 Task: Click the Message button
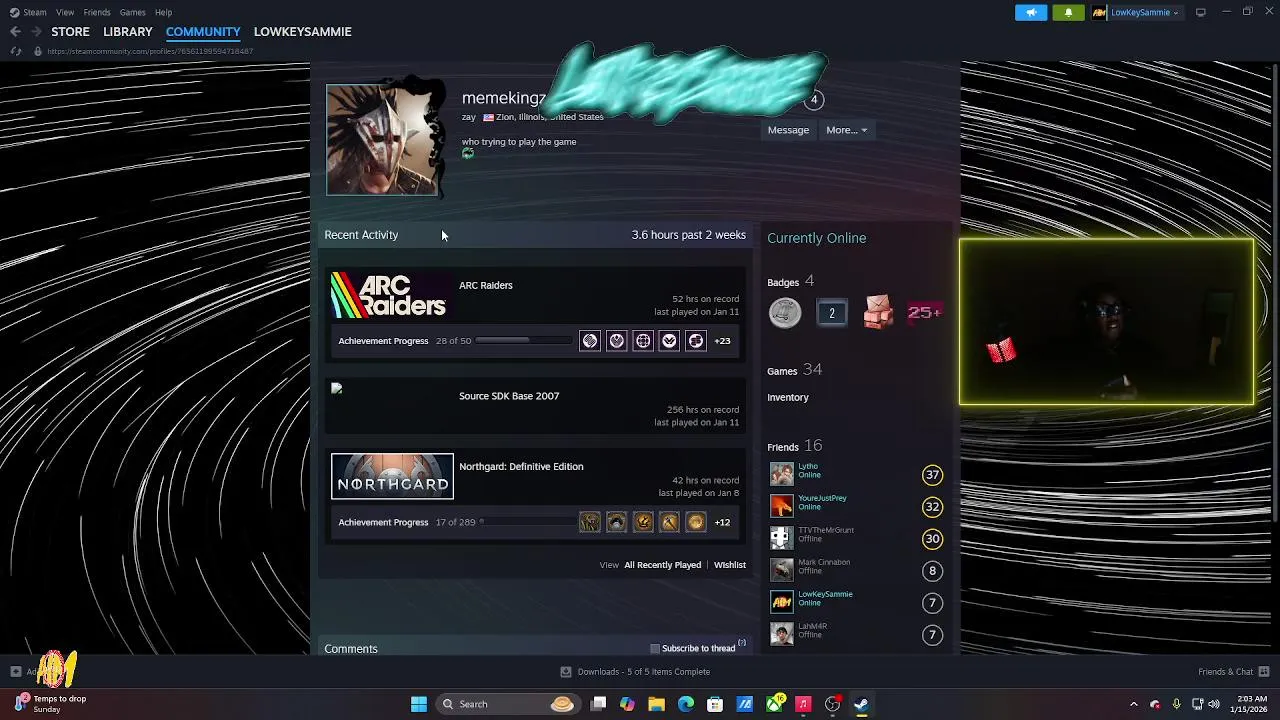coord(788,130)
